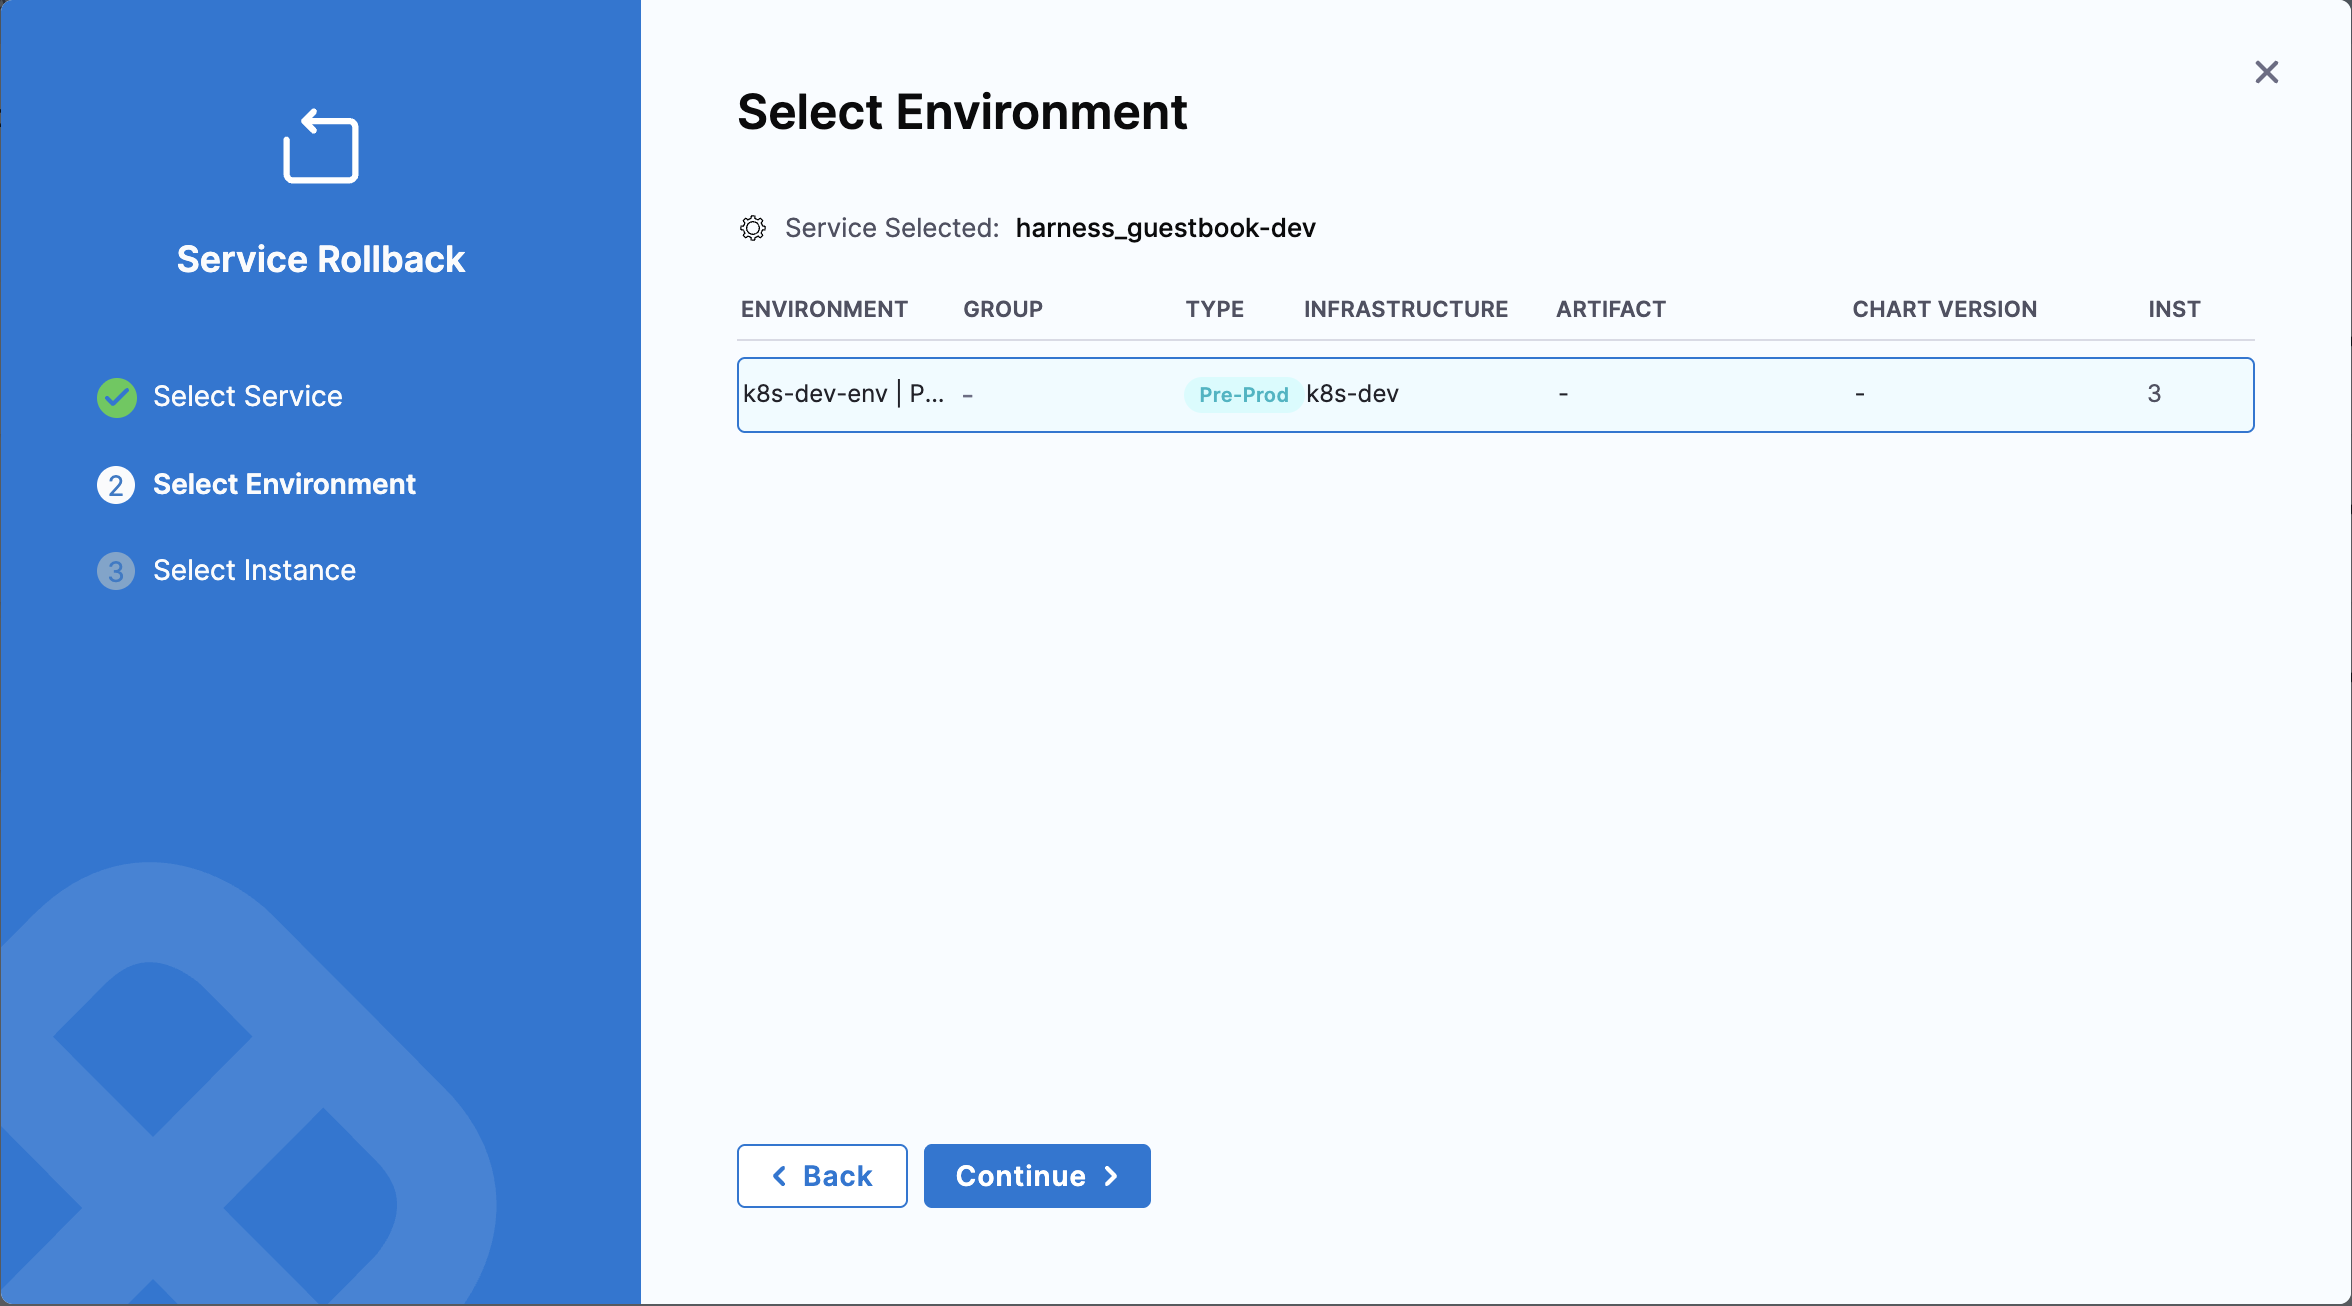Click the ENVIRONMENT column header

tap(824, 309)
